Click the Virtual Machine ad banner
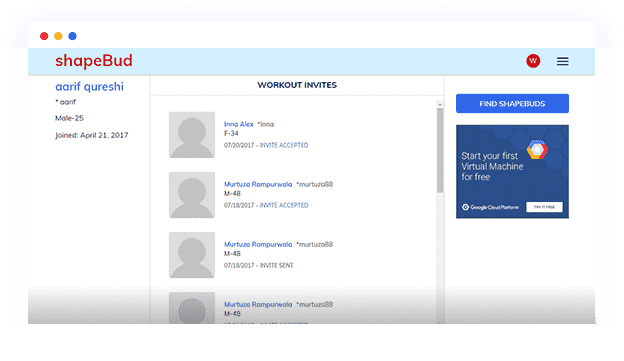Screen dimensions: 624x361 [x=512, y=172]
